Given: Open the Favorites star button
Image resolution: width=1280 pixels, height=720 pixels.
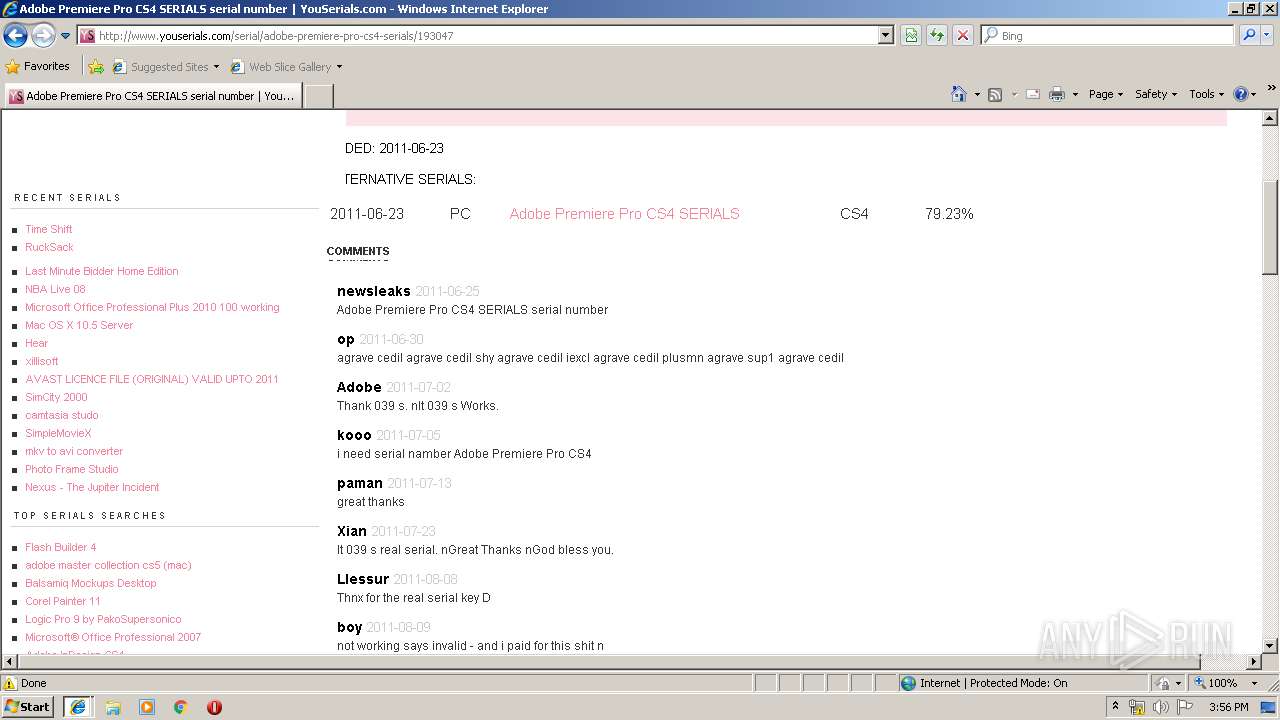Looking at the screenshot, I should click(38, 67).
